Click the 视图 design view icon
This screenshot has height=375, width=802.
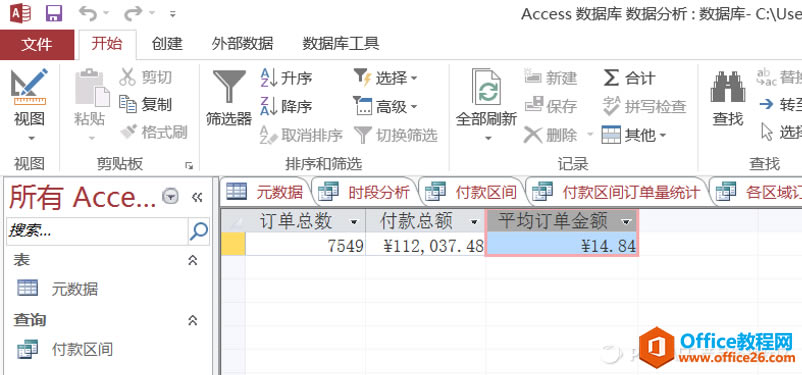coord(29,87)
